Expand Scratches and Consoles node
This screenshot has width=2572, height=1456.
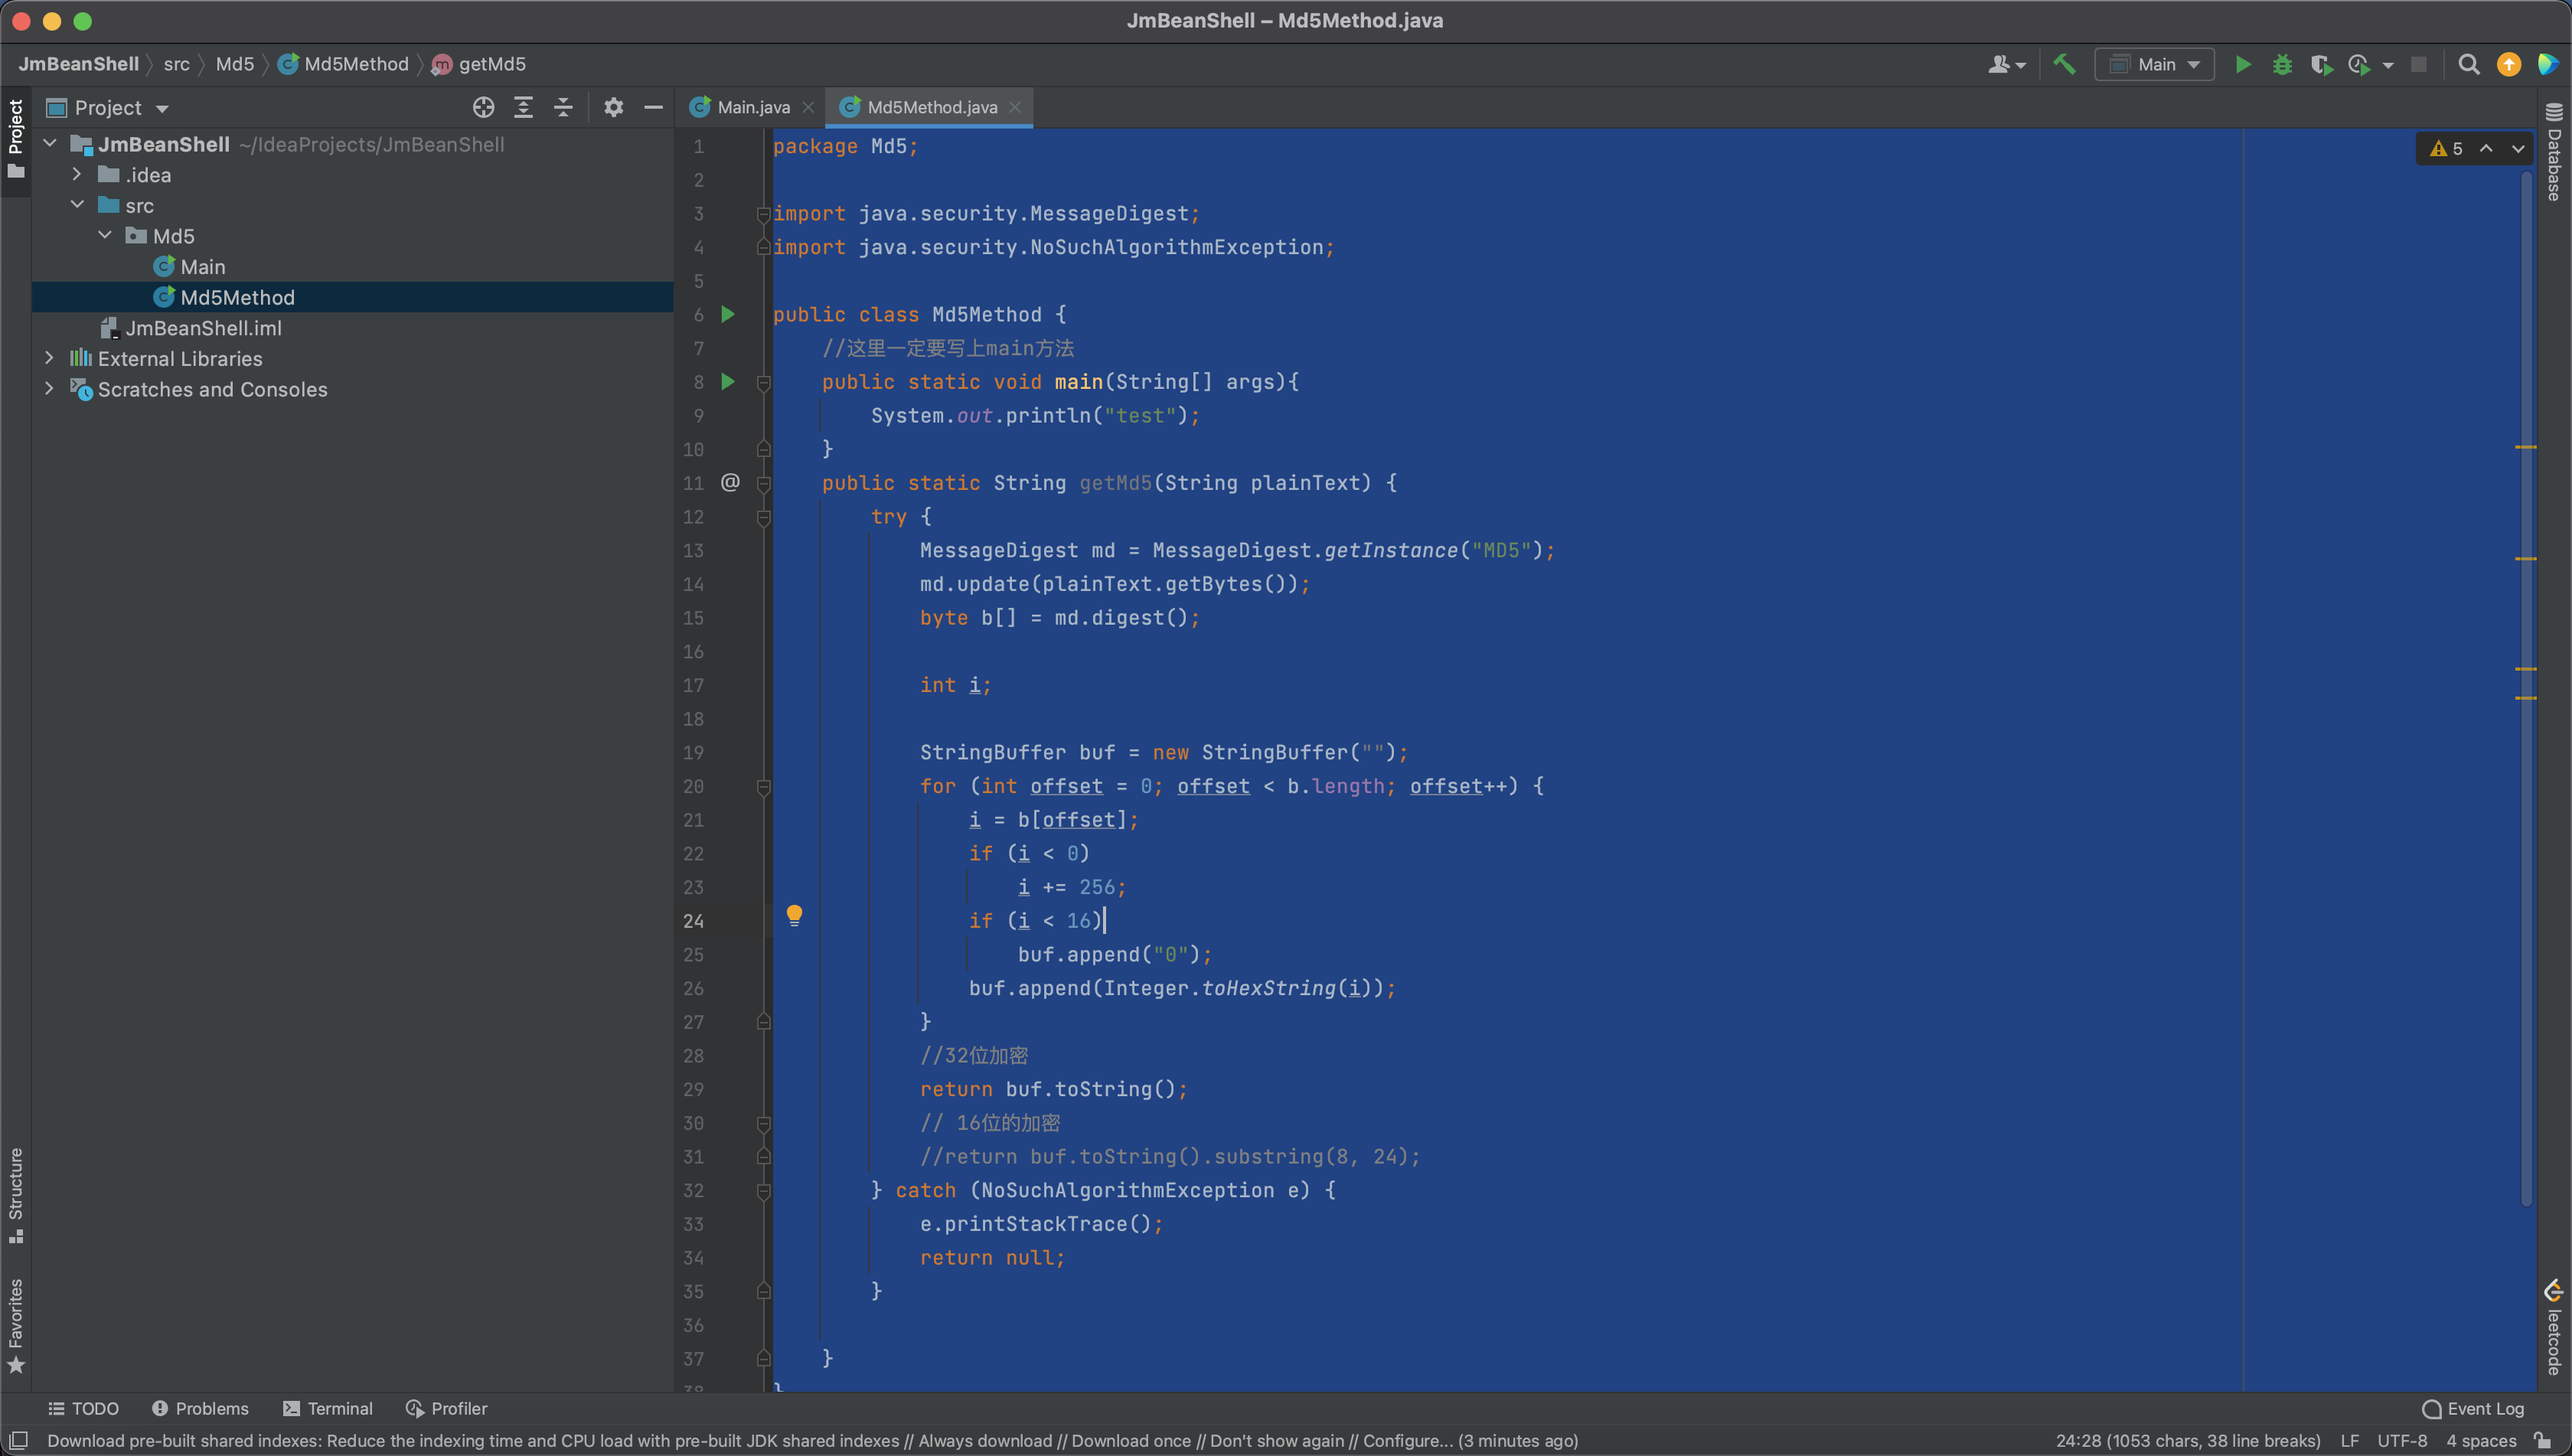pyautogui.click(x=50, y=389)
